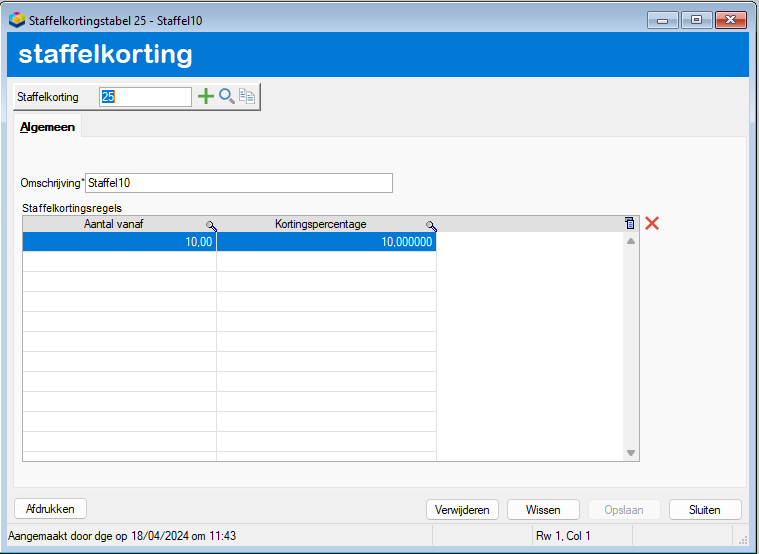Click the Wissen button

(543, 510)
